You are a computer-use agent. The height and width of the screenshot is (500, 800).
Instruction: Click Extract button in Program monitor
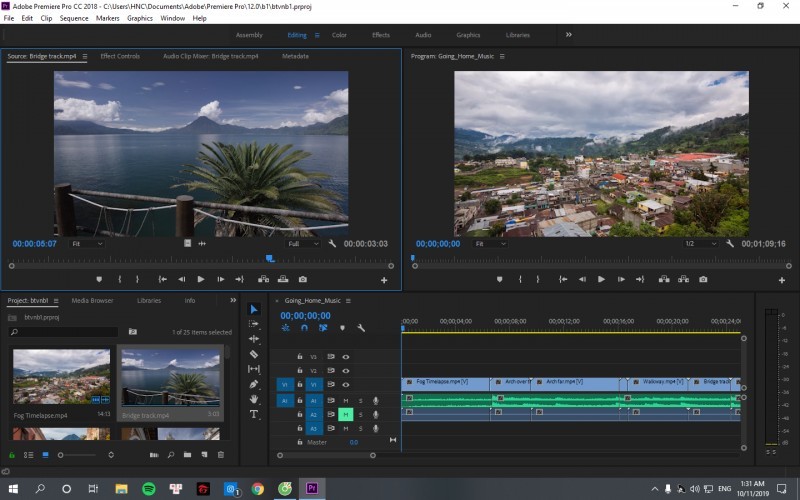684,280
